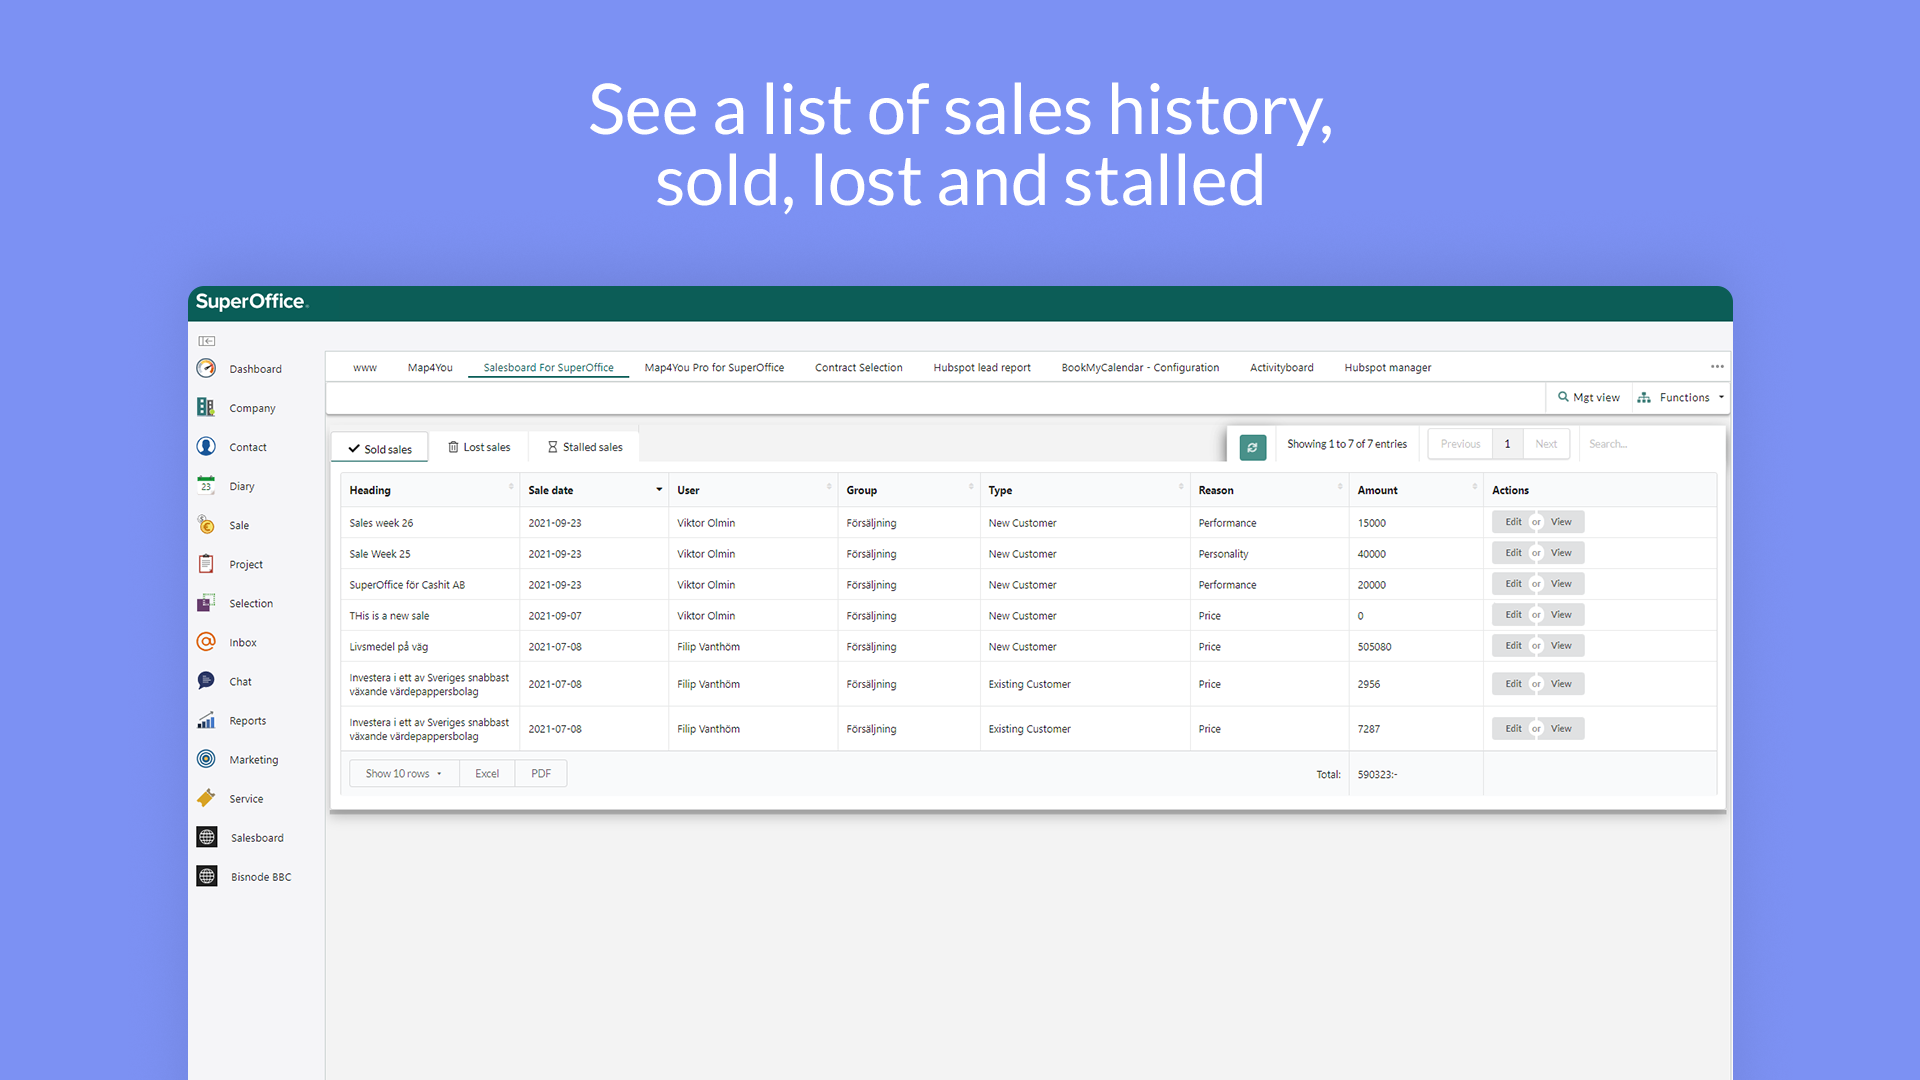
Task: Click the Sale coins icon
Action: (206, 524)
